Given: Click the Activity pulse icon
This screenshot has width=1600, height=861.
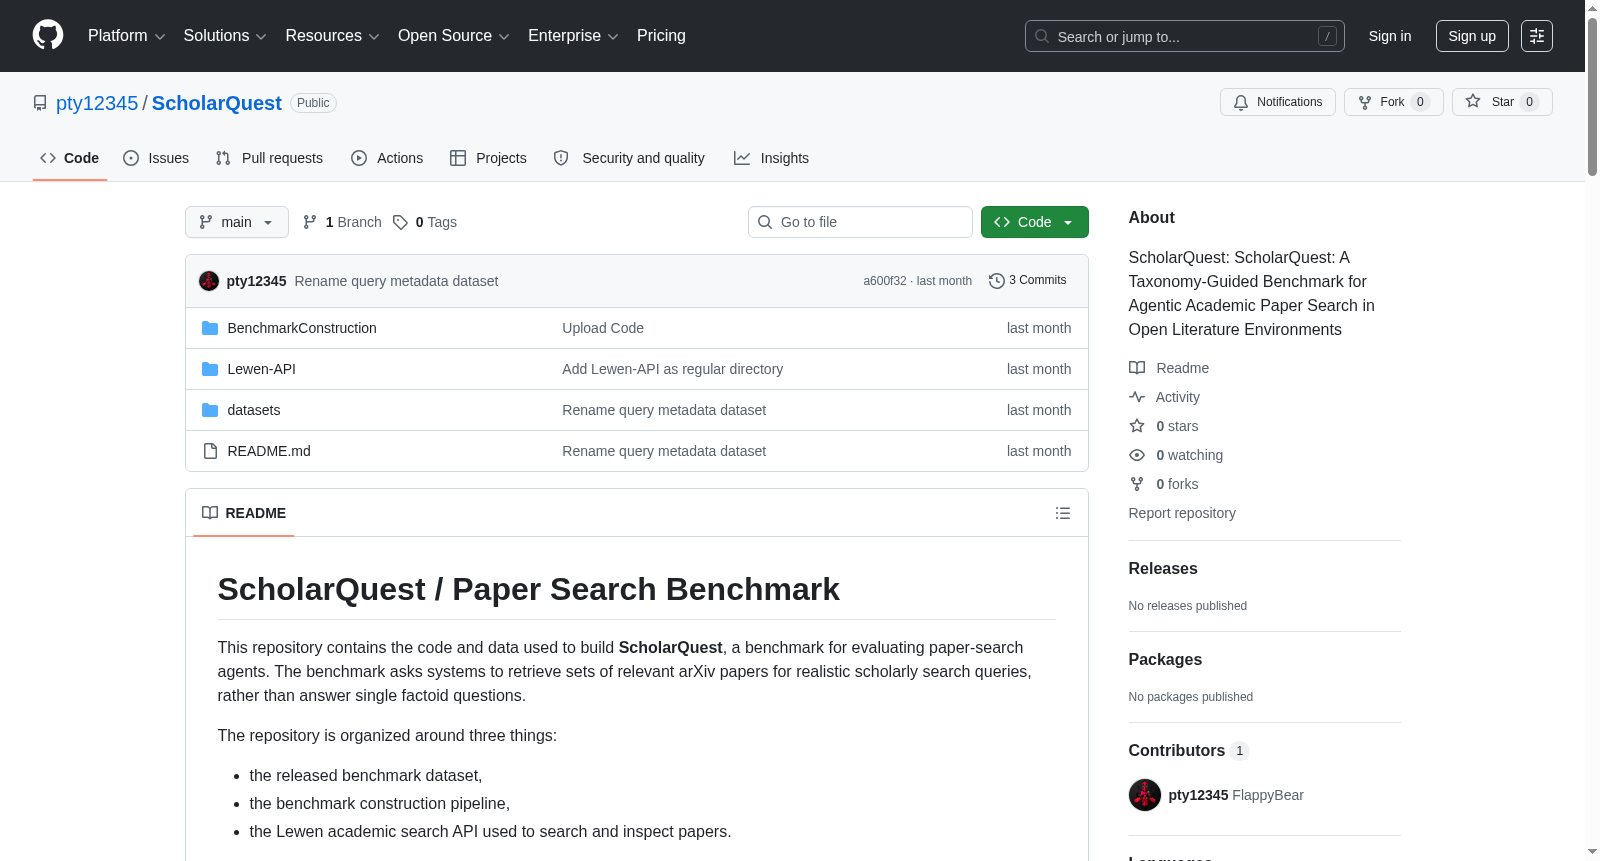Looking at the screenshot, I should (1137, 397).
